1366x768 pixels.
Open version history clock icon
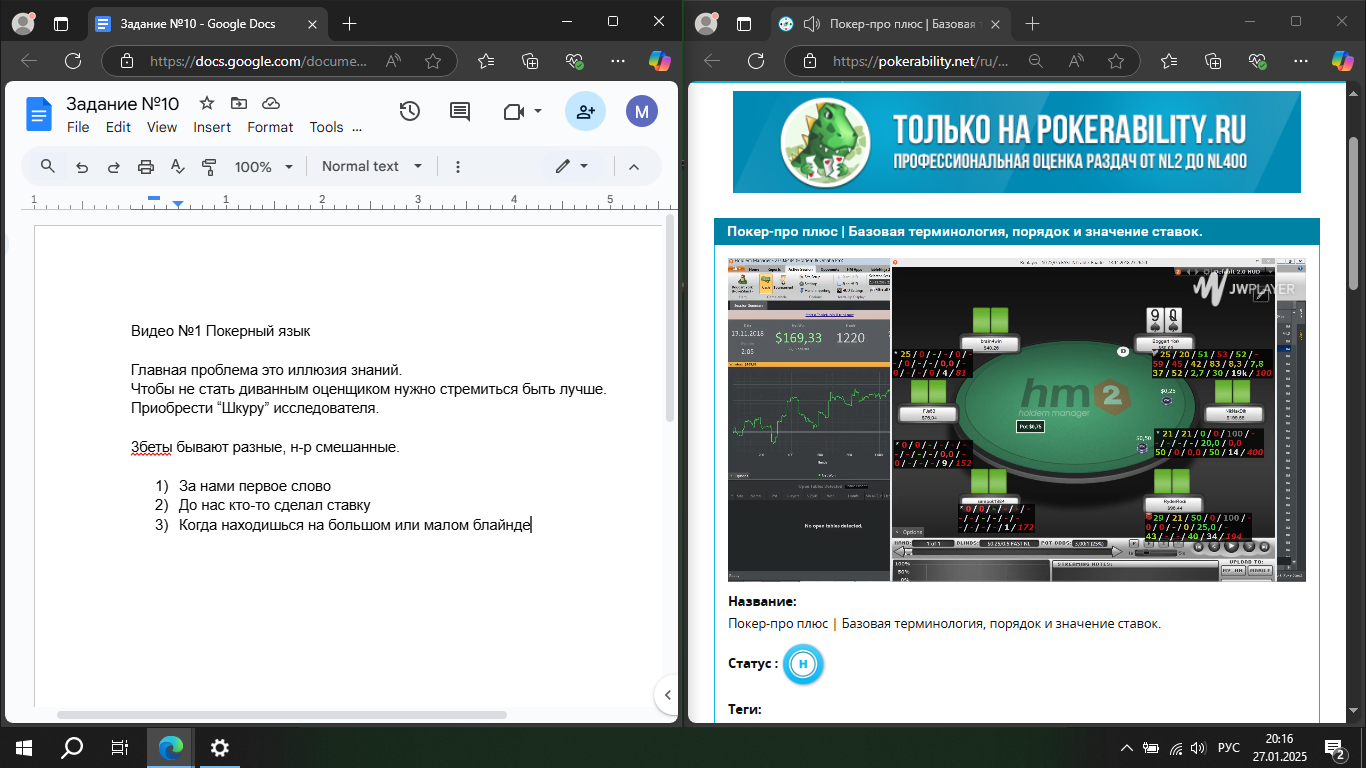[x=409, y=111]
